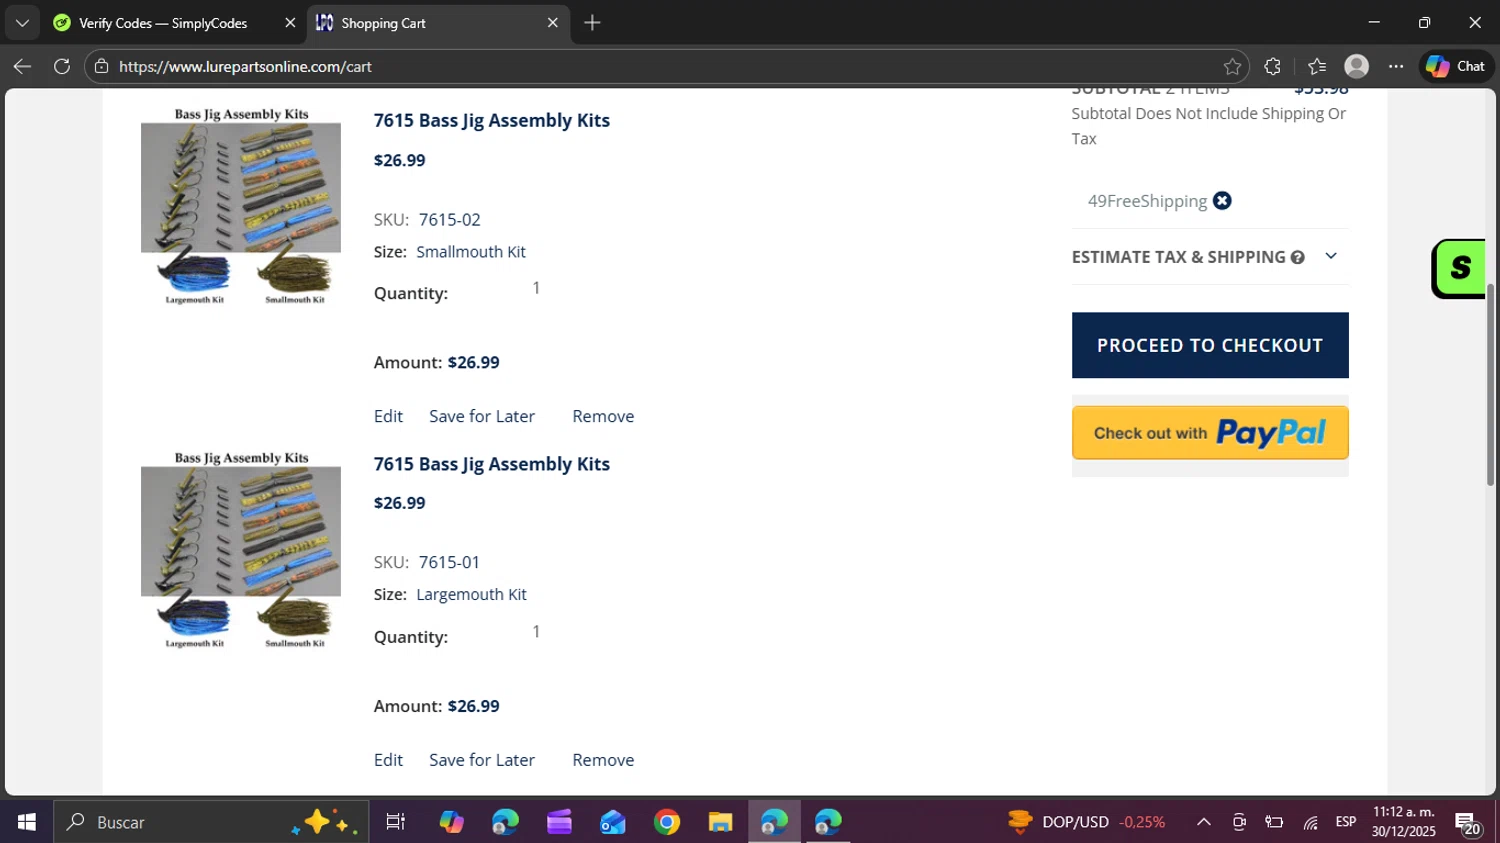Open Meet Now camera tray icon

1239,822
